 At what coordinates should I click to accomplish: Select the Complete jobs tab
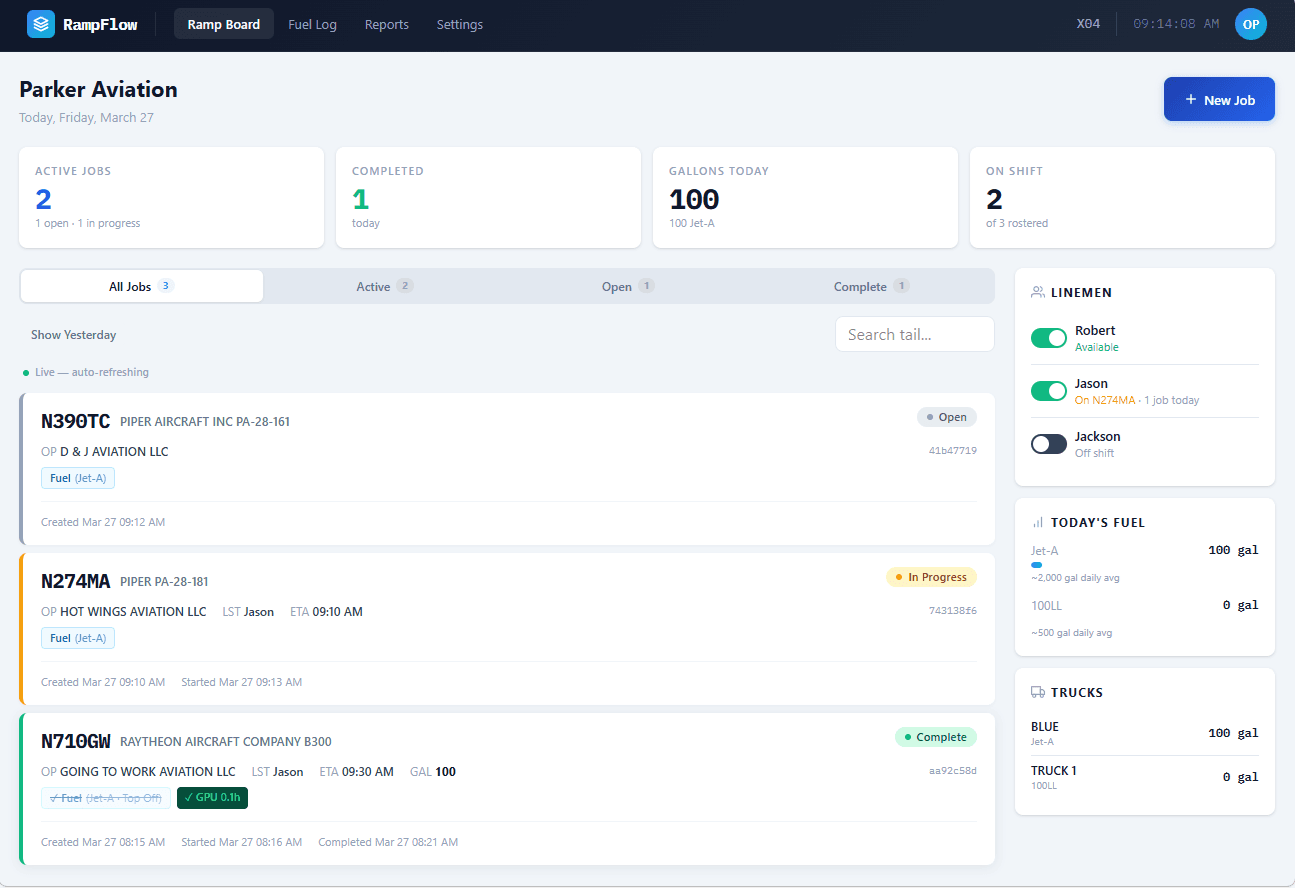pyautogui.click(x=871, y=287)
